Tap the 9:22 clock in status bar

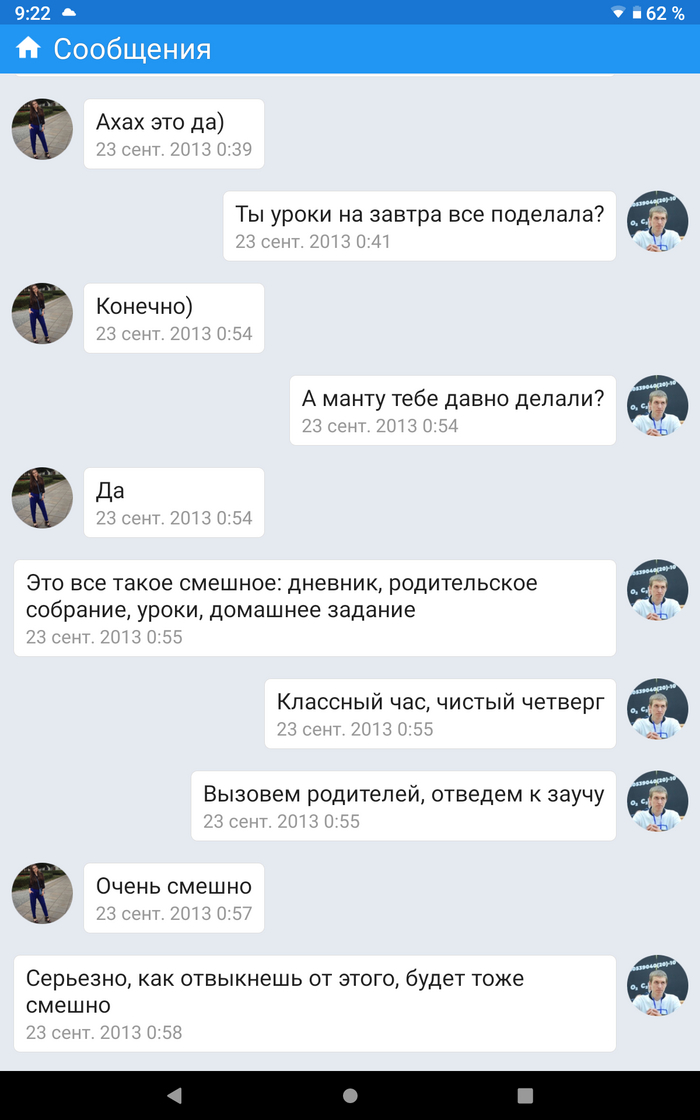point(33,13)
